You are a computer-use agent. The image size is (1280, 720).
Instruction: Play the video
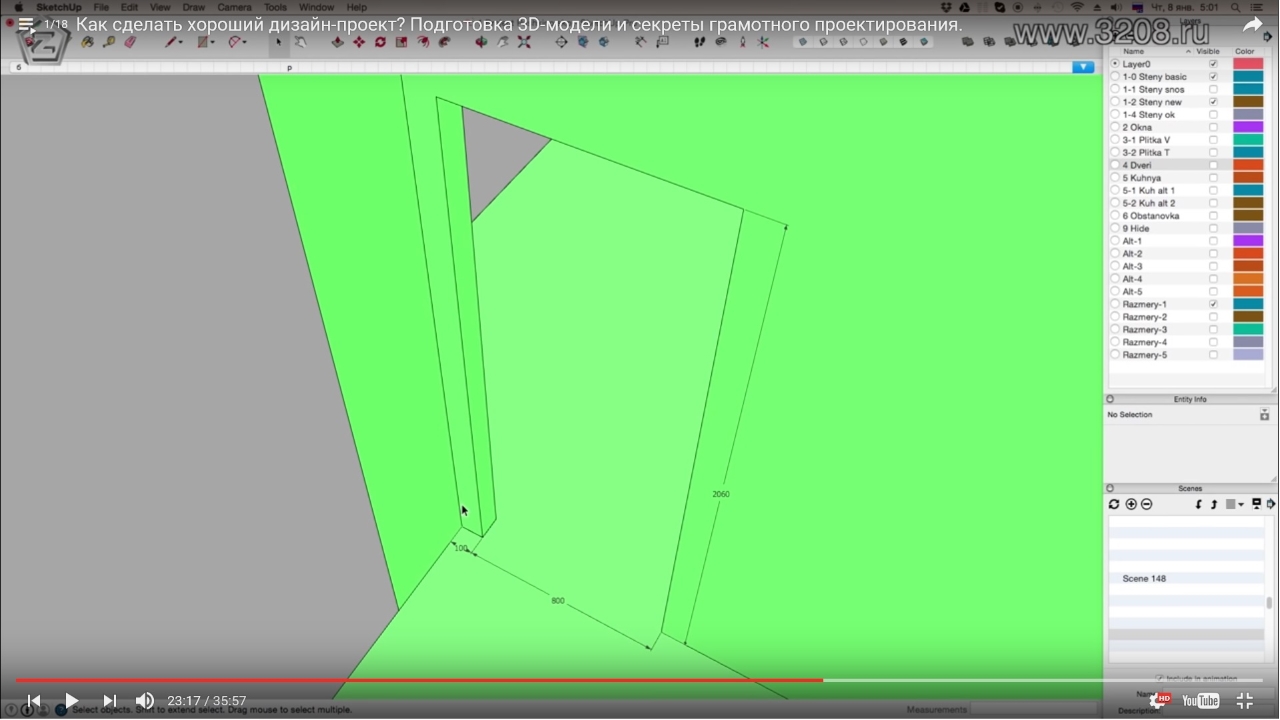(71, 701)
